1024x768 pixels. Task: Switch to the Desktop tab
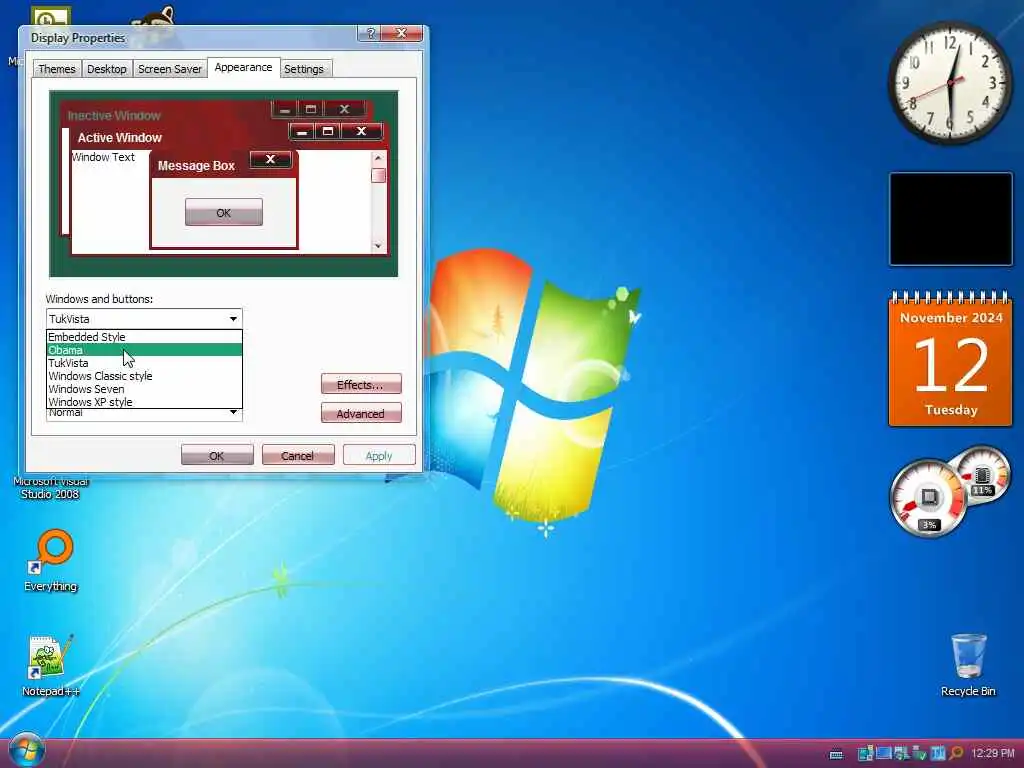(106, 69)
